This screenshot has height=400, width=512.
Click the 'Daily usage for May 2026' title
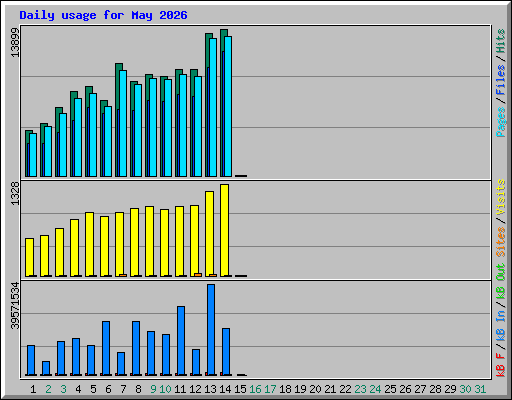point(103,15)
